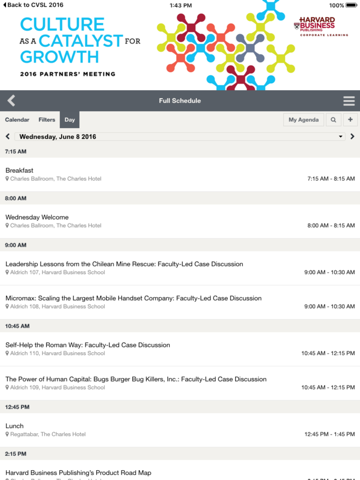Viewport: 360px width, 480px height.
Task: Open Micromax Mobile Handset case discussion
Action: pos(180,302)
